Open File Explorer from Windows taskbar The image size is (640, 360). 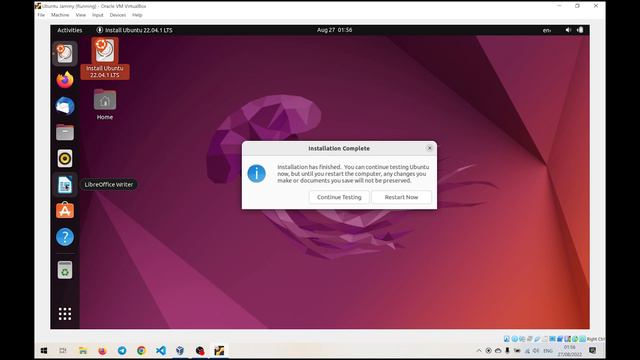pos(83,351)
